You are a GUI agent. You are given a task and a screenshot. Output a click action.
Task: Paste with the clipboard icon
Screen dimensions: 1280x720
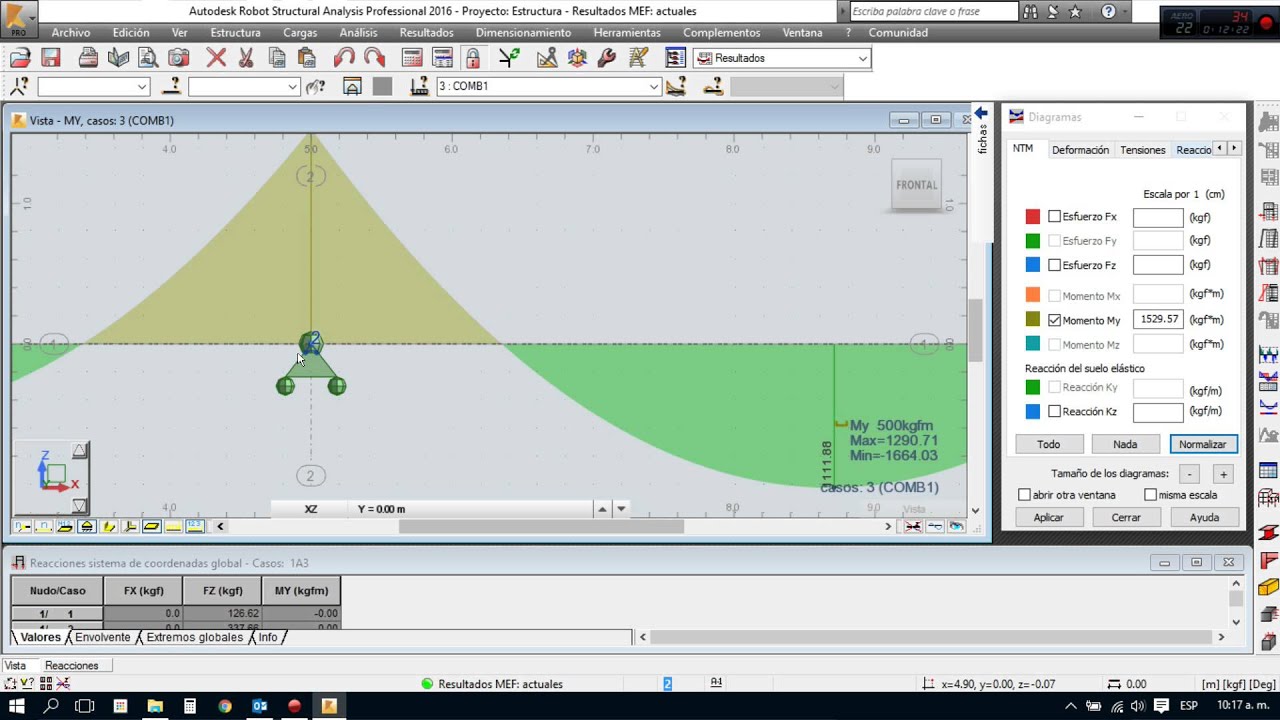[x=306, y=58]
